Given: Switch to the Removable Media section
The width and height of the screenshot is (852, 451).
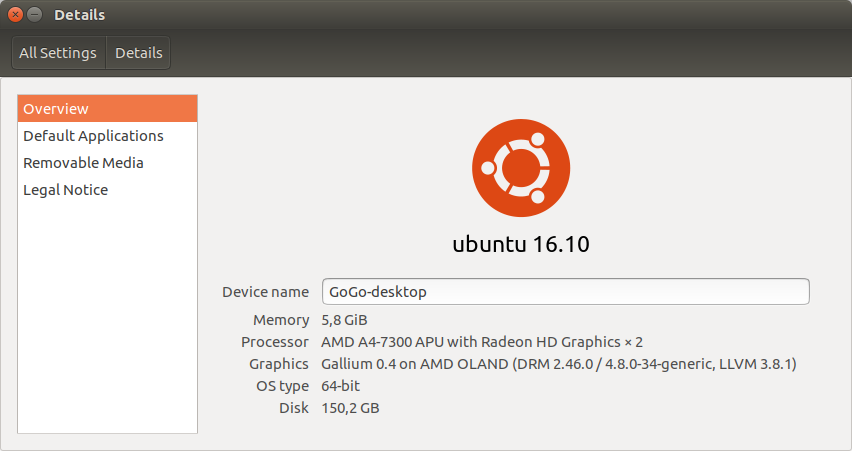Looking at the screenshot, I should (83, 163).
